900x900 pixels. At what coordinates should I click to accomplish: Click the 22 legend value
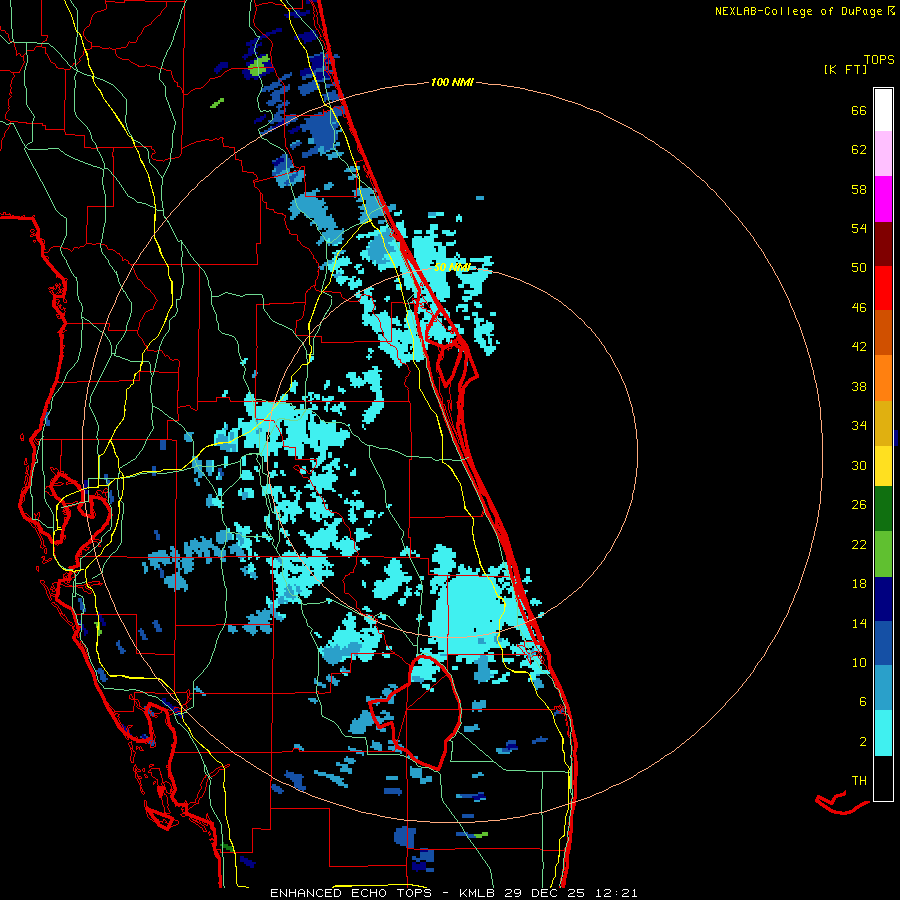(859, 544)
